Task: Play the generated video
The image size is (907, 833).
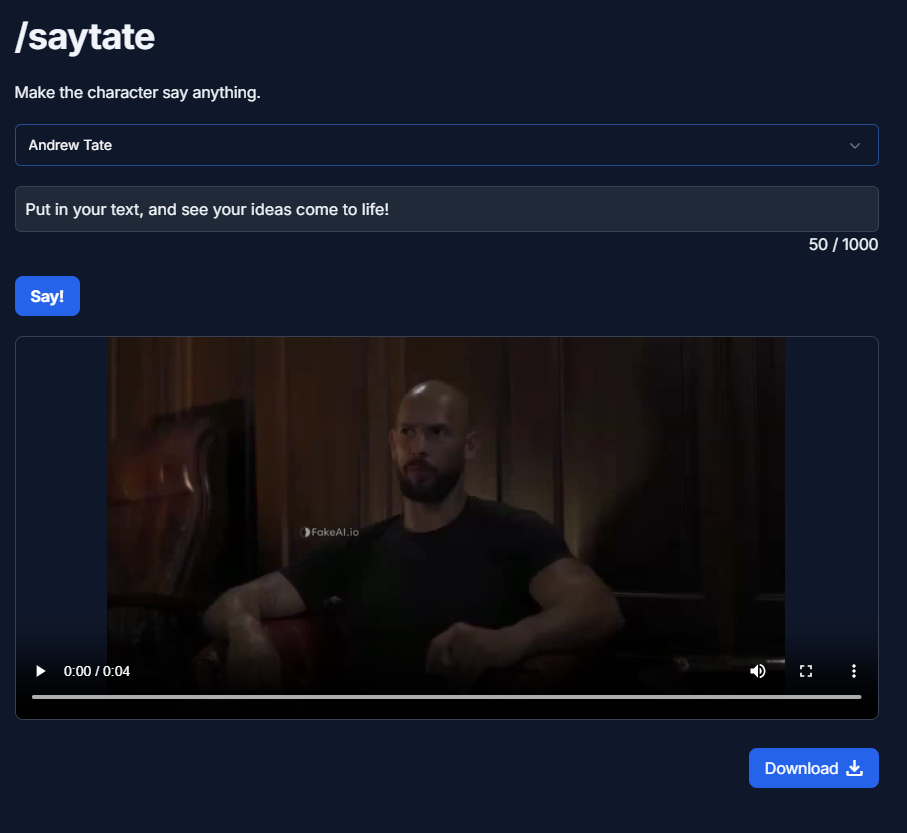Action: click(40, 671)
